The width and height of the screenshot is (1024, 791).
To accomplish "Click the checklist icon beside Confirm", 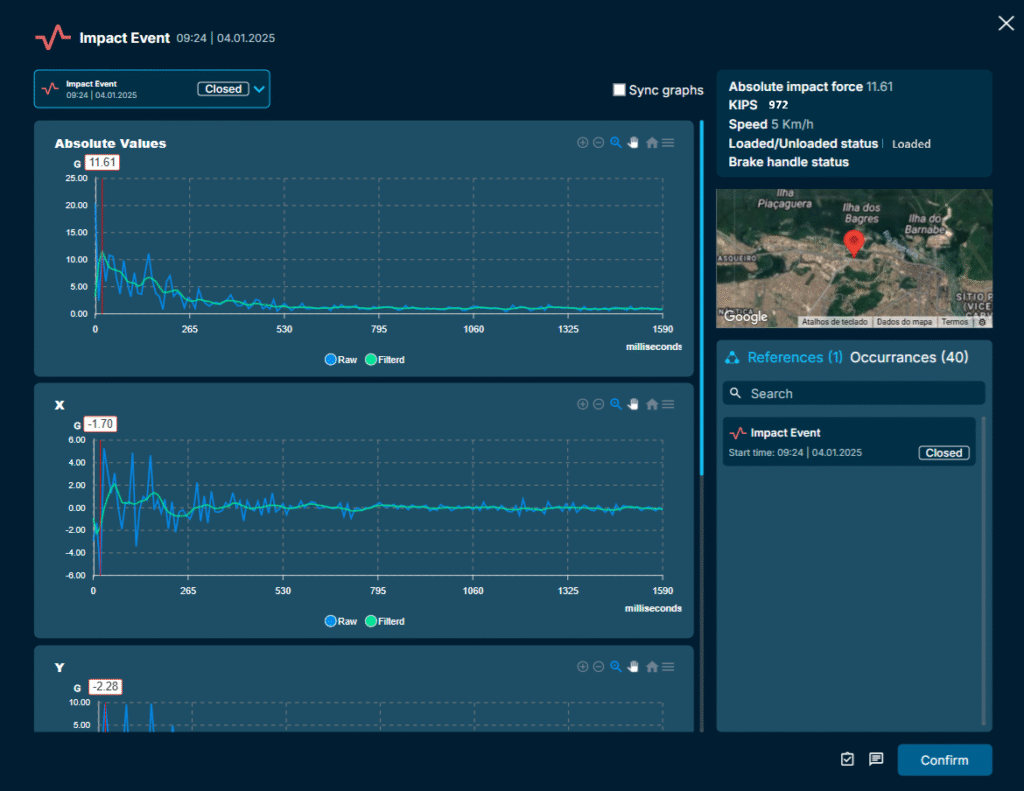I will pos(848,759).
